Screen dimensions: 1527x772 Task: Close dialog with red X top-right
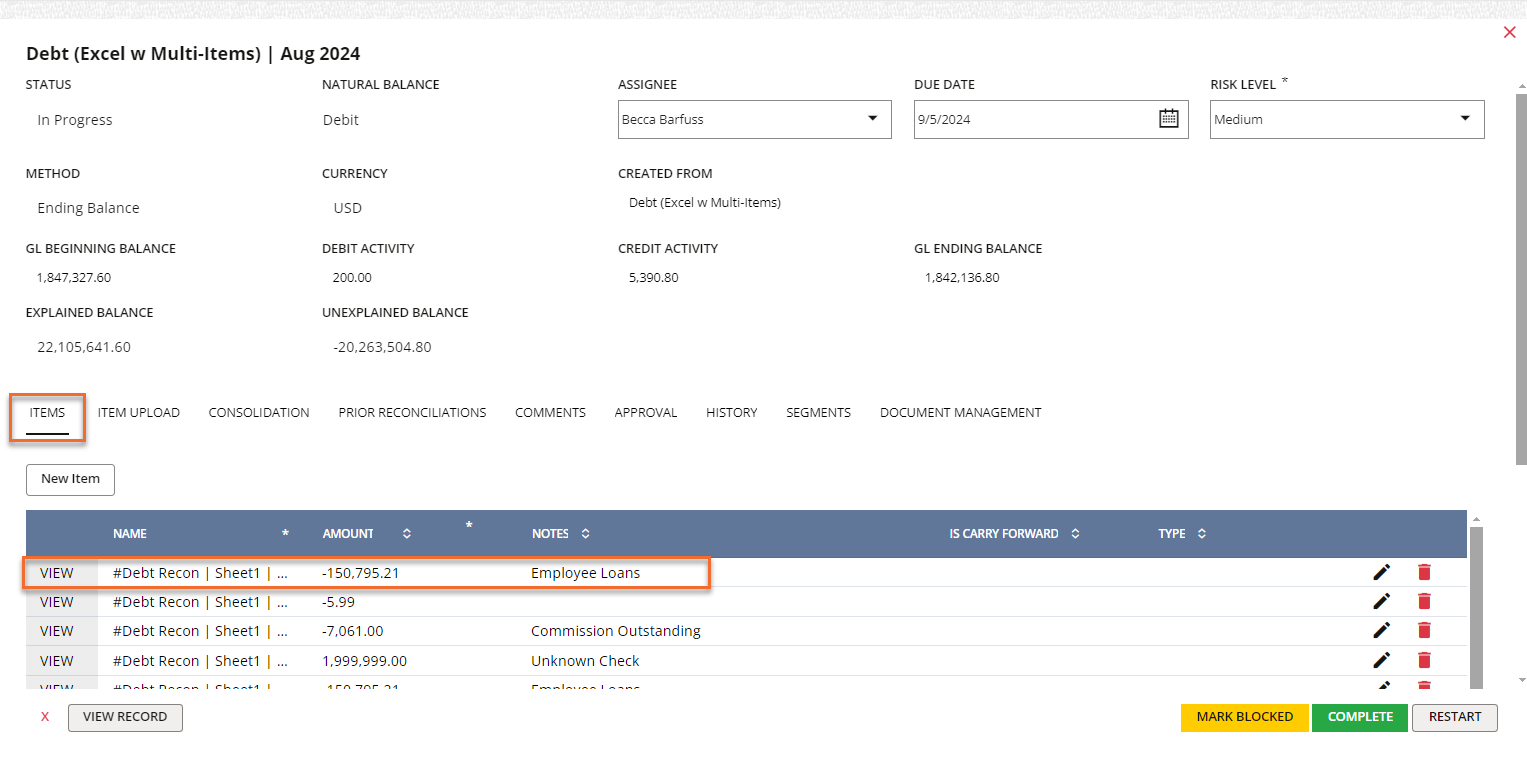(x=1509, y=33)
